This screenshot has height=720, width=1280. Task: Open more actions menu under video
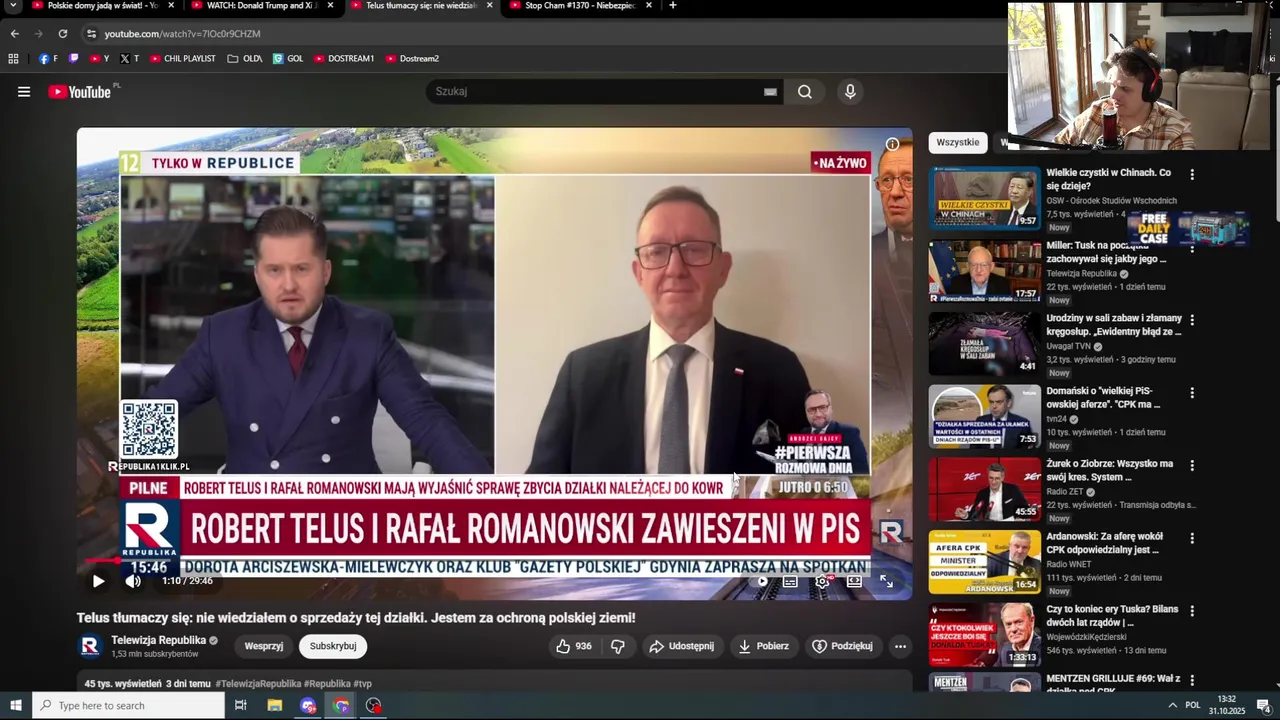(900, 646)
